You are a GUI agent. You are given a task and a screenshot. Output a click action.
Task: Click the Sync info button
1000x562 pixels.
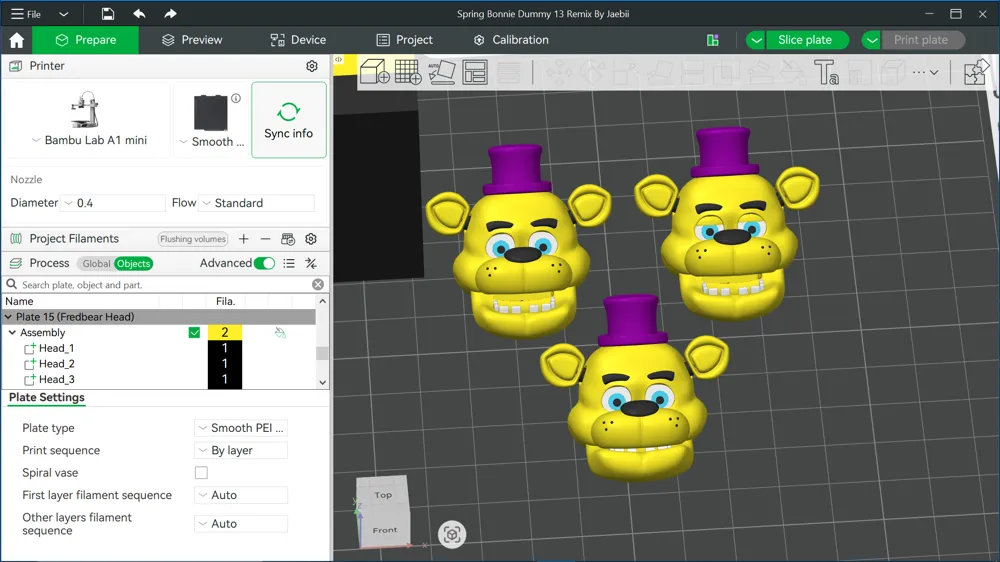pyautogui.click(x=289, y=120)
